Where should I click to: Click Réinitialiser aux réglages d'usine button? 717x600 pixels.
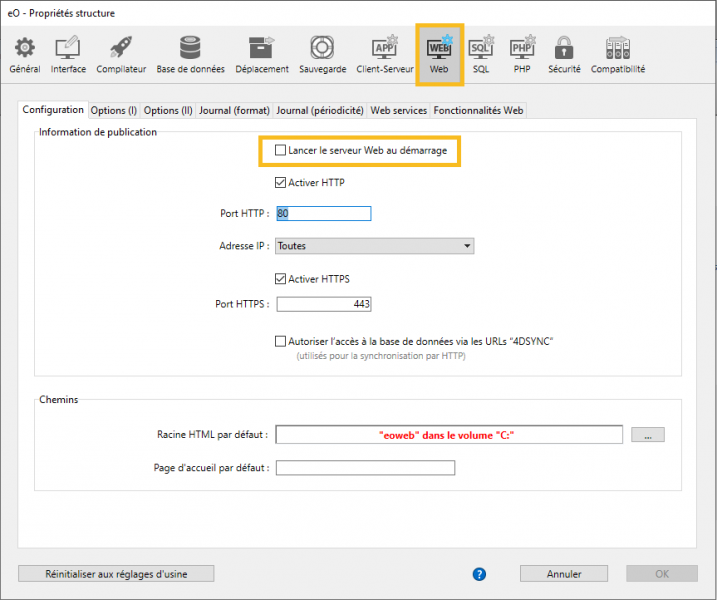(116, 574)
